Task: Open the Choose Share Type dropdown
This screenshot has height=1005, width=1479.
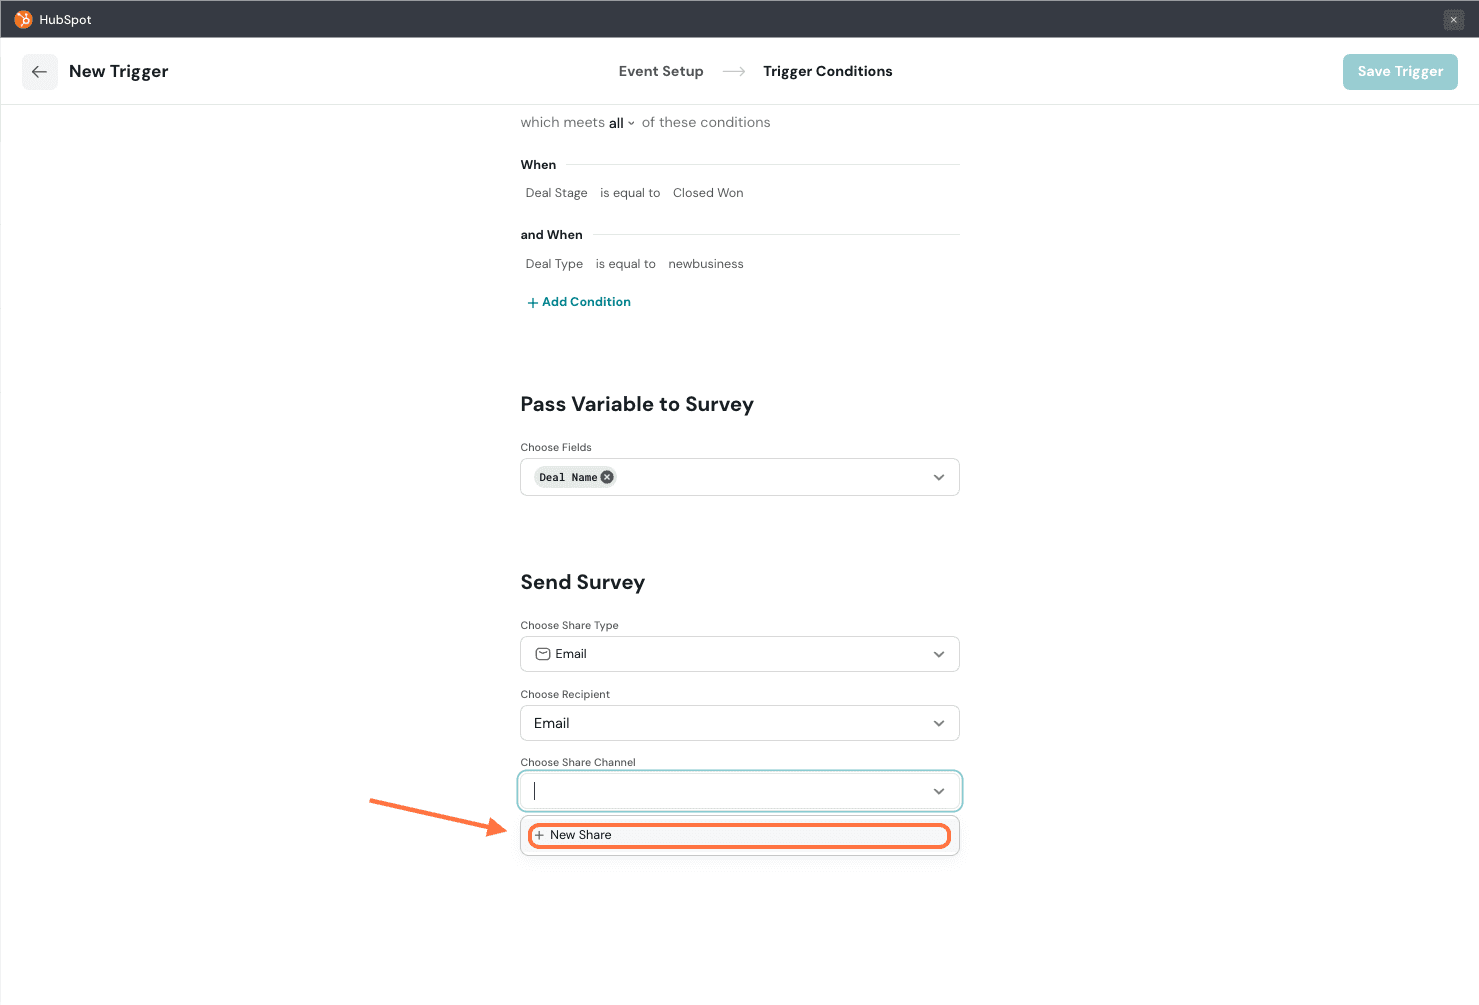Action: (739, 654)
